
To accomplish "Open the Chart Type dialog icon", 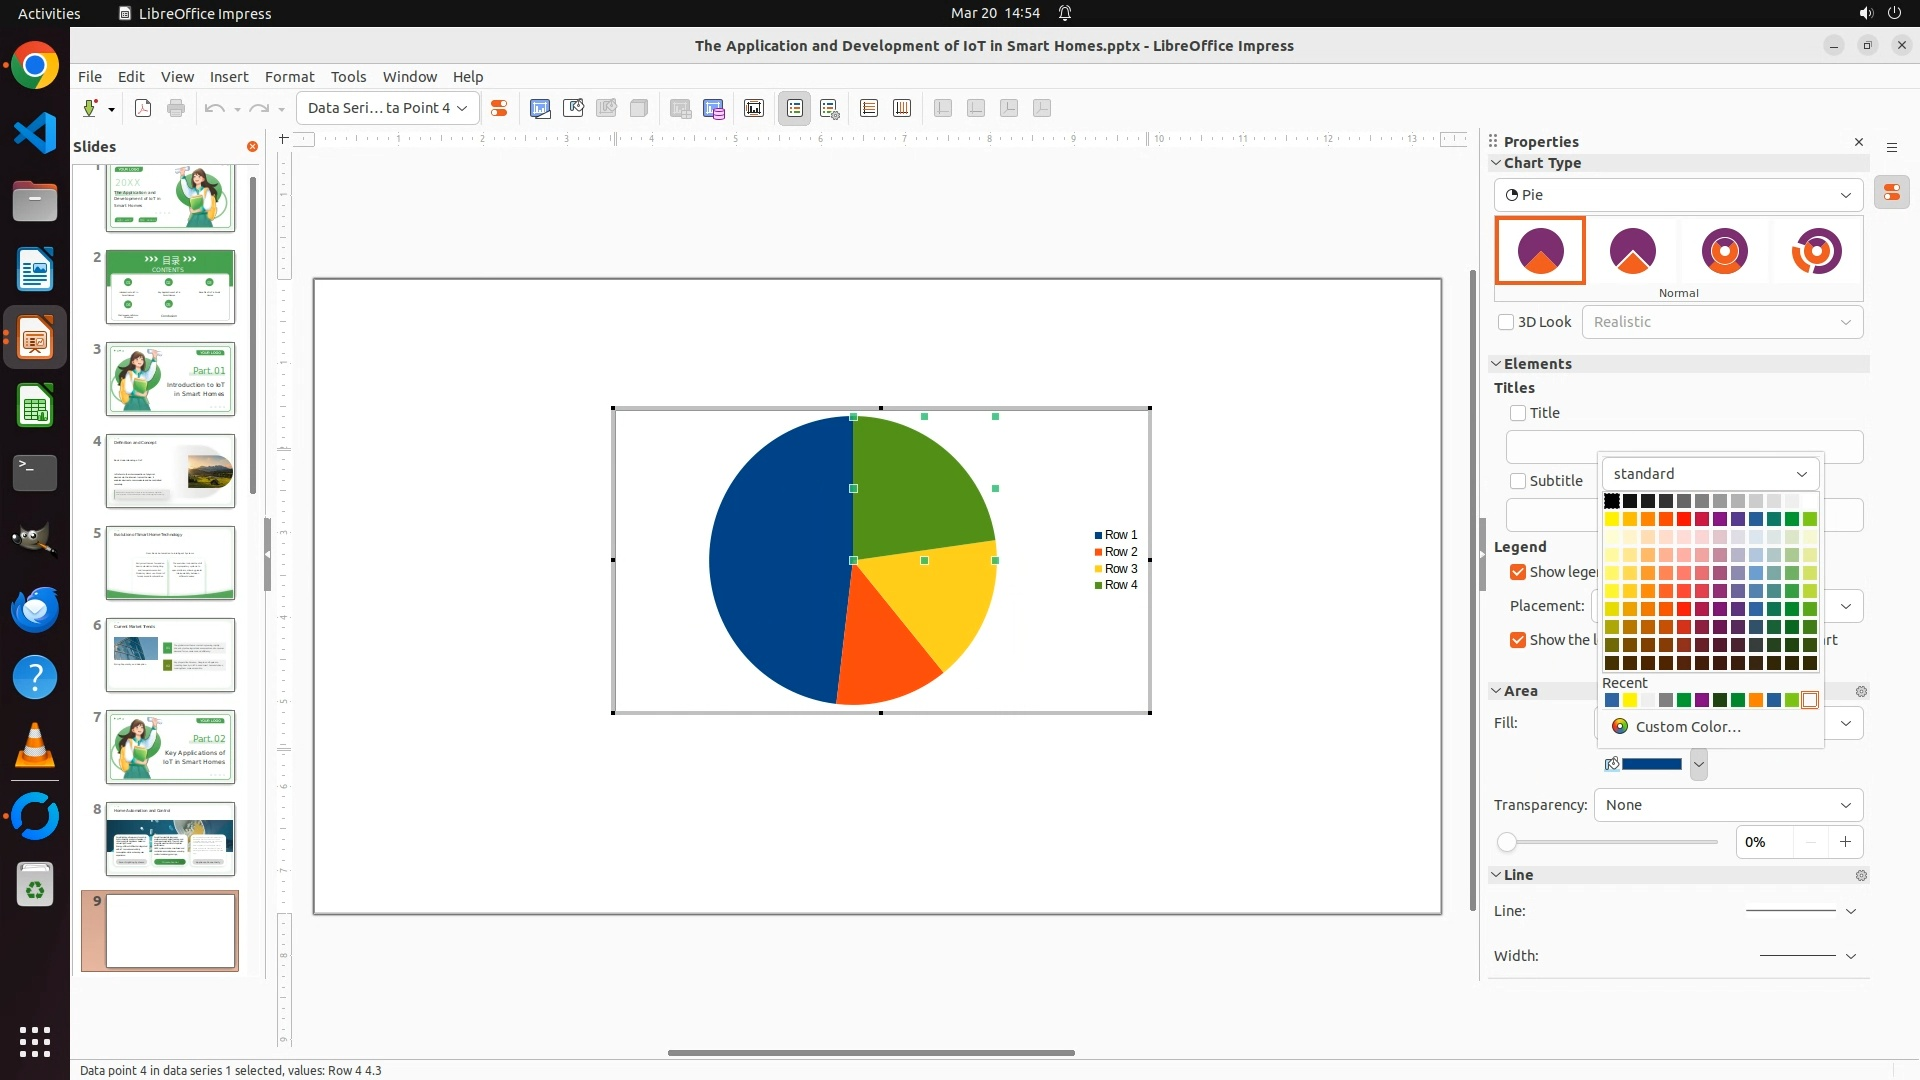I will point(540,108).
